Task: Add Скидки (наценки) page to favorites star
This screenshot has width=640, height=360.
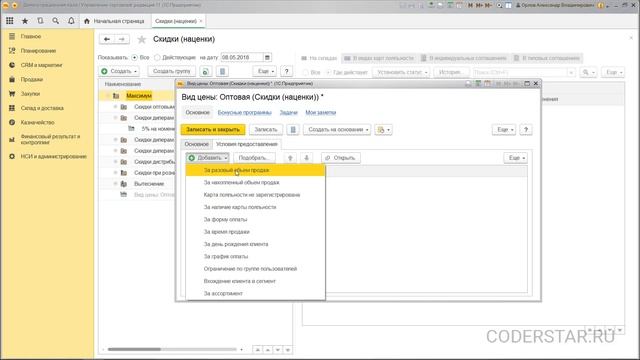Action: click(142, 40)
